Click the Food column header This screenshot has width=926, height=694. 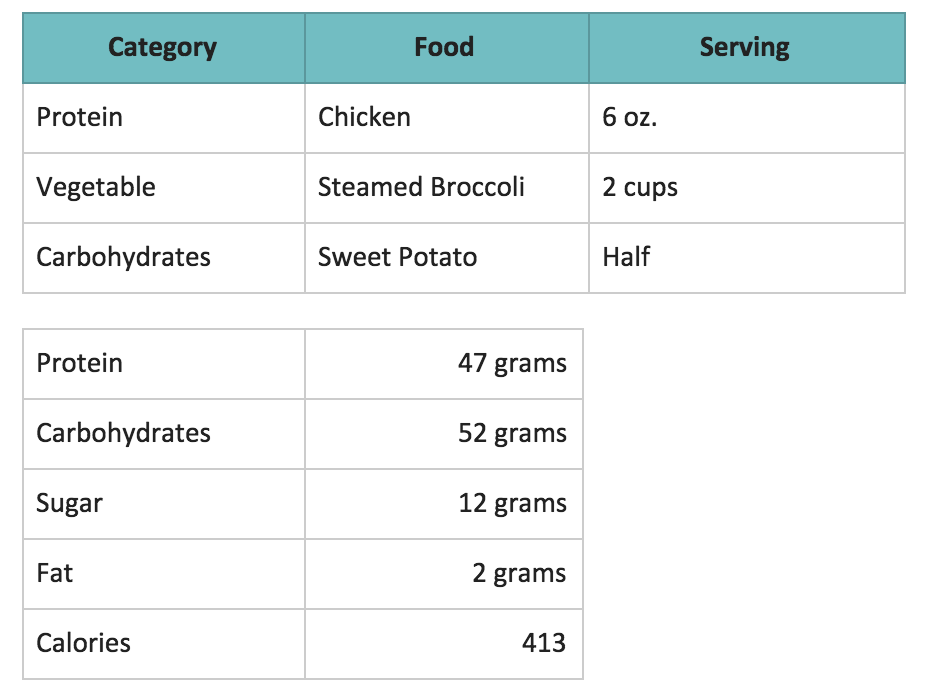[x=444, y=47]
